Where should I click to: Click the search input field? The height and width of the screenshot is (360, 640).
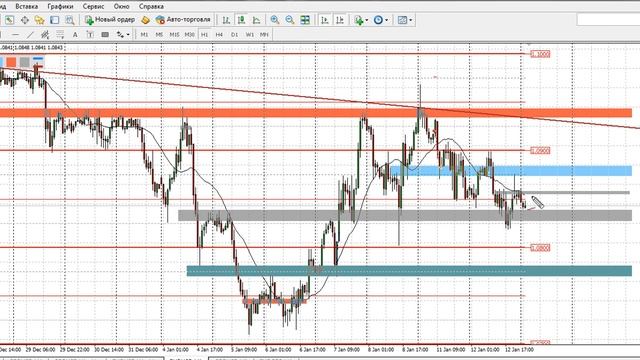pyautogui.click(x=608, y=20)
